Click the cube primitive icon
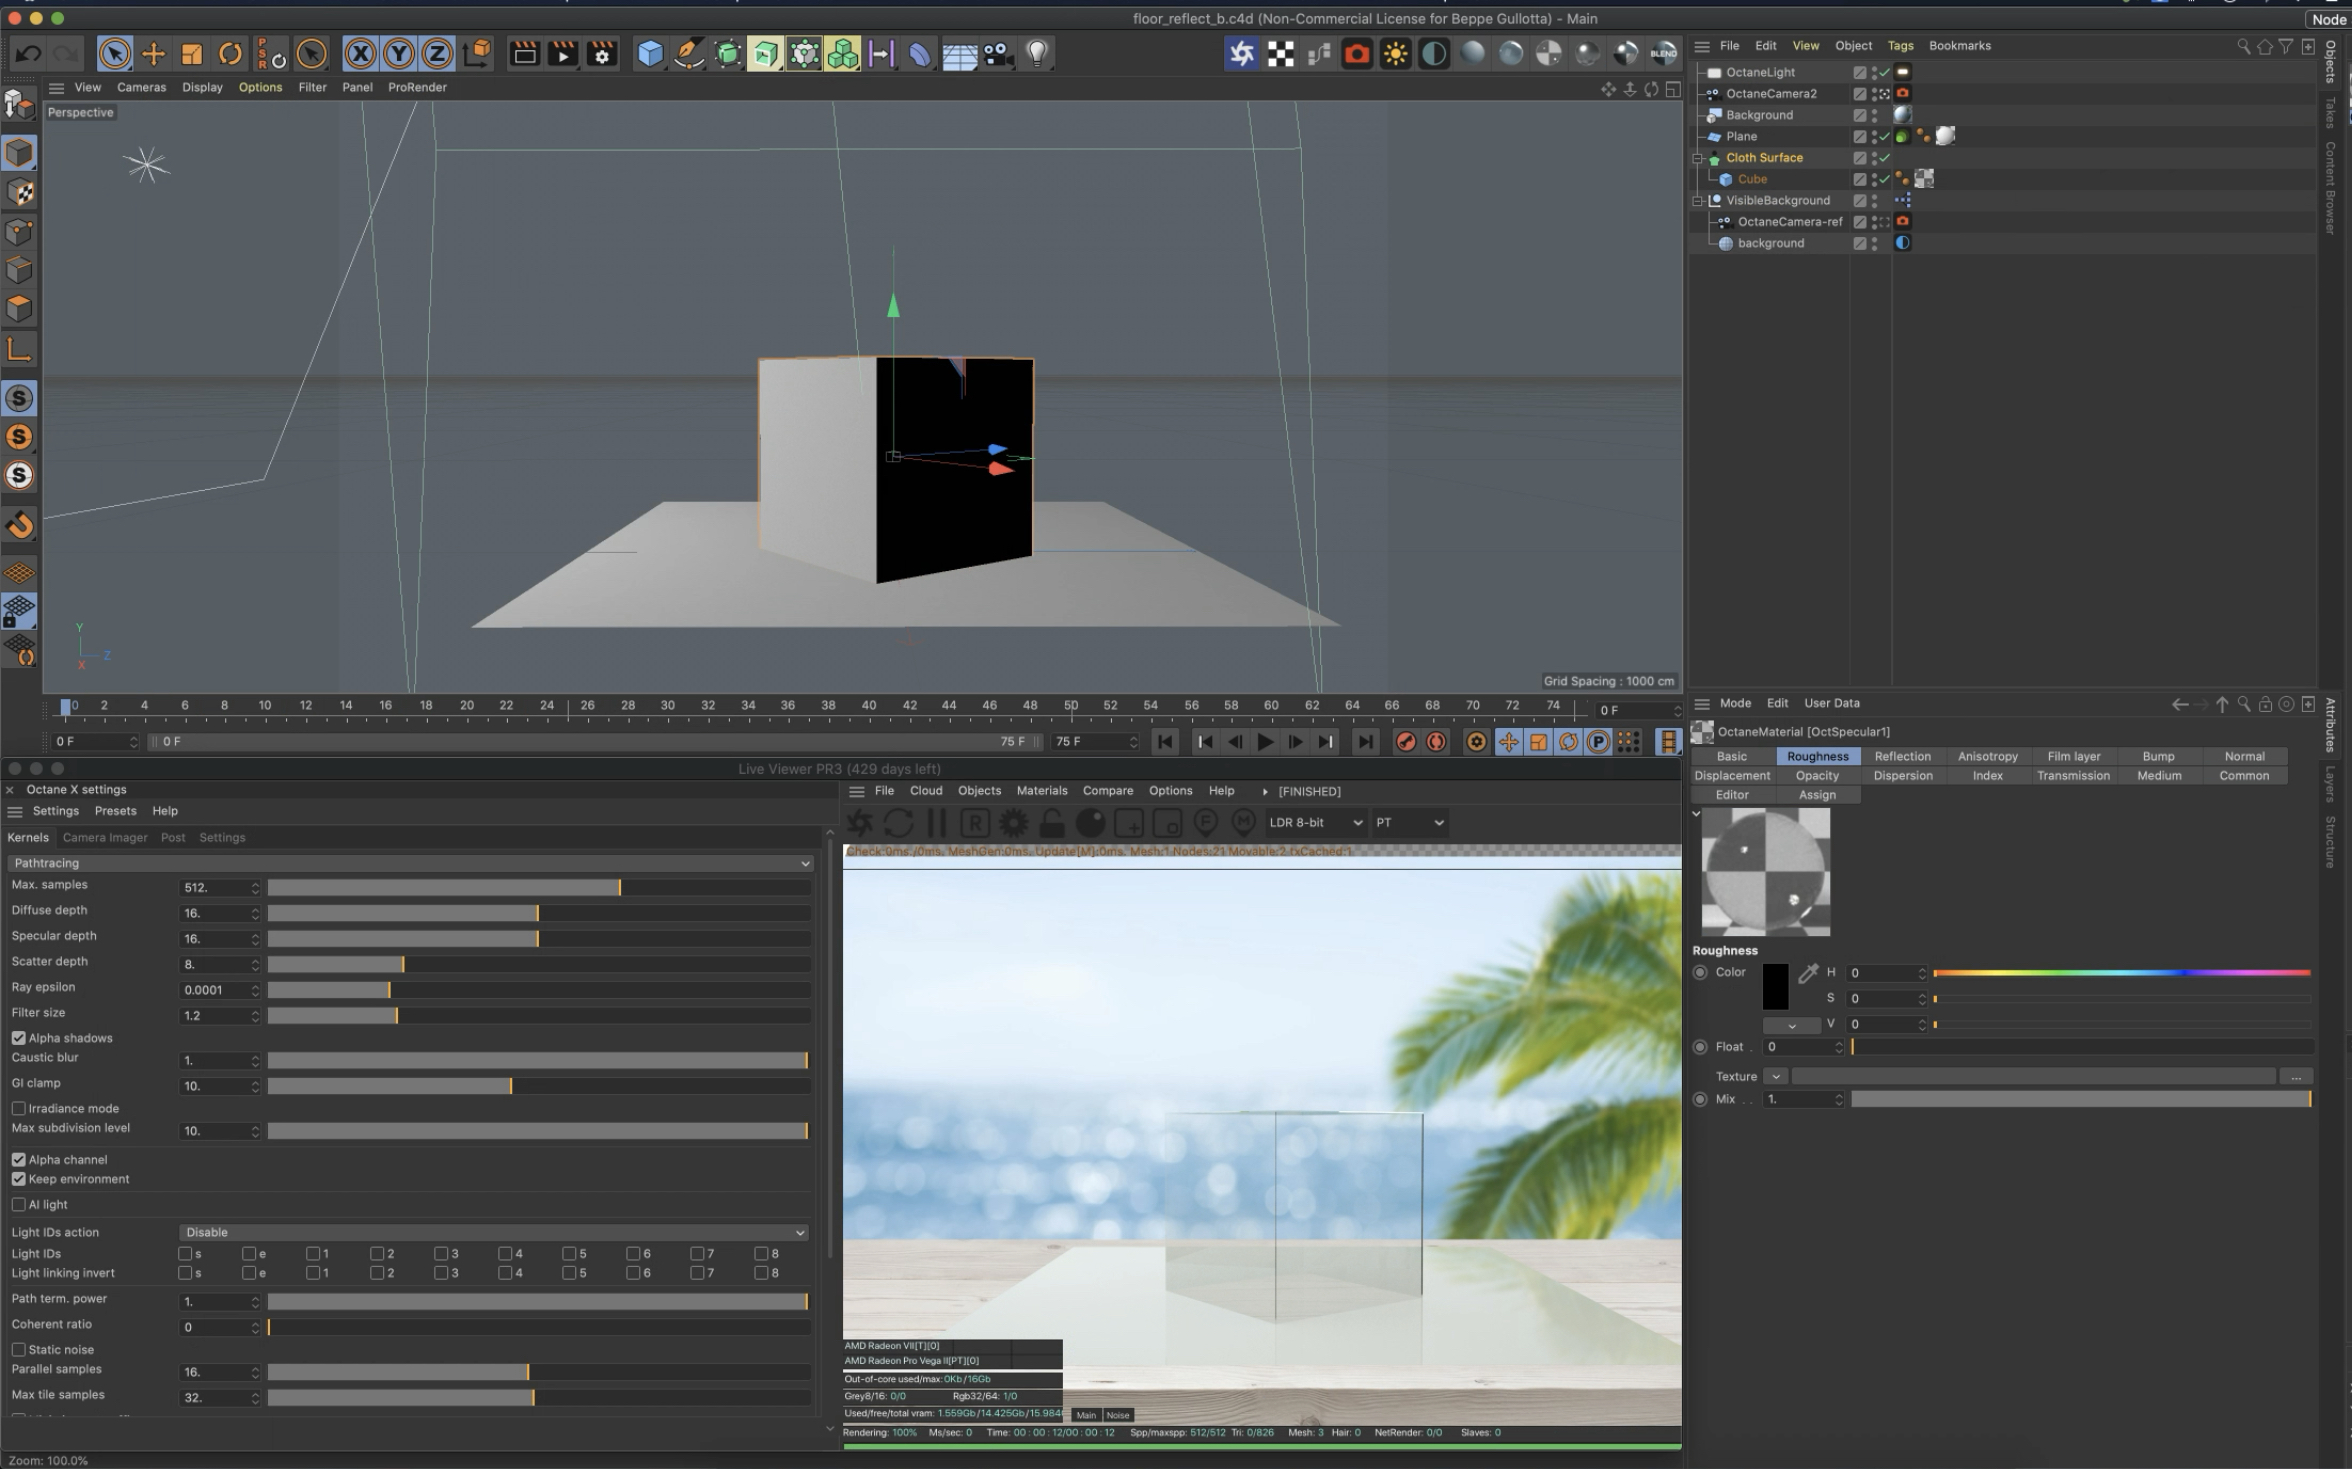This screenshot has width=2352, height=1469. pos(650,54)
